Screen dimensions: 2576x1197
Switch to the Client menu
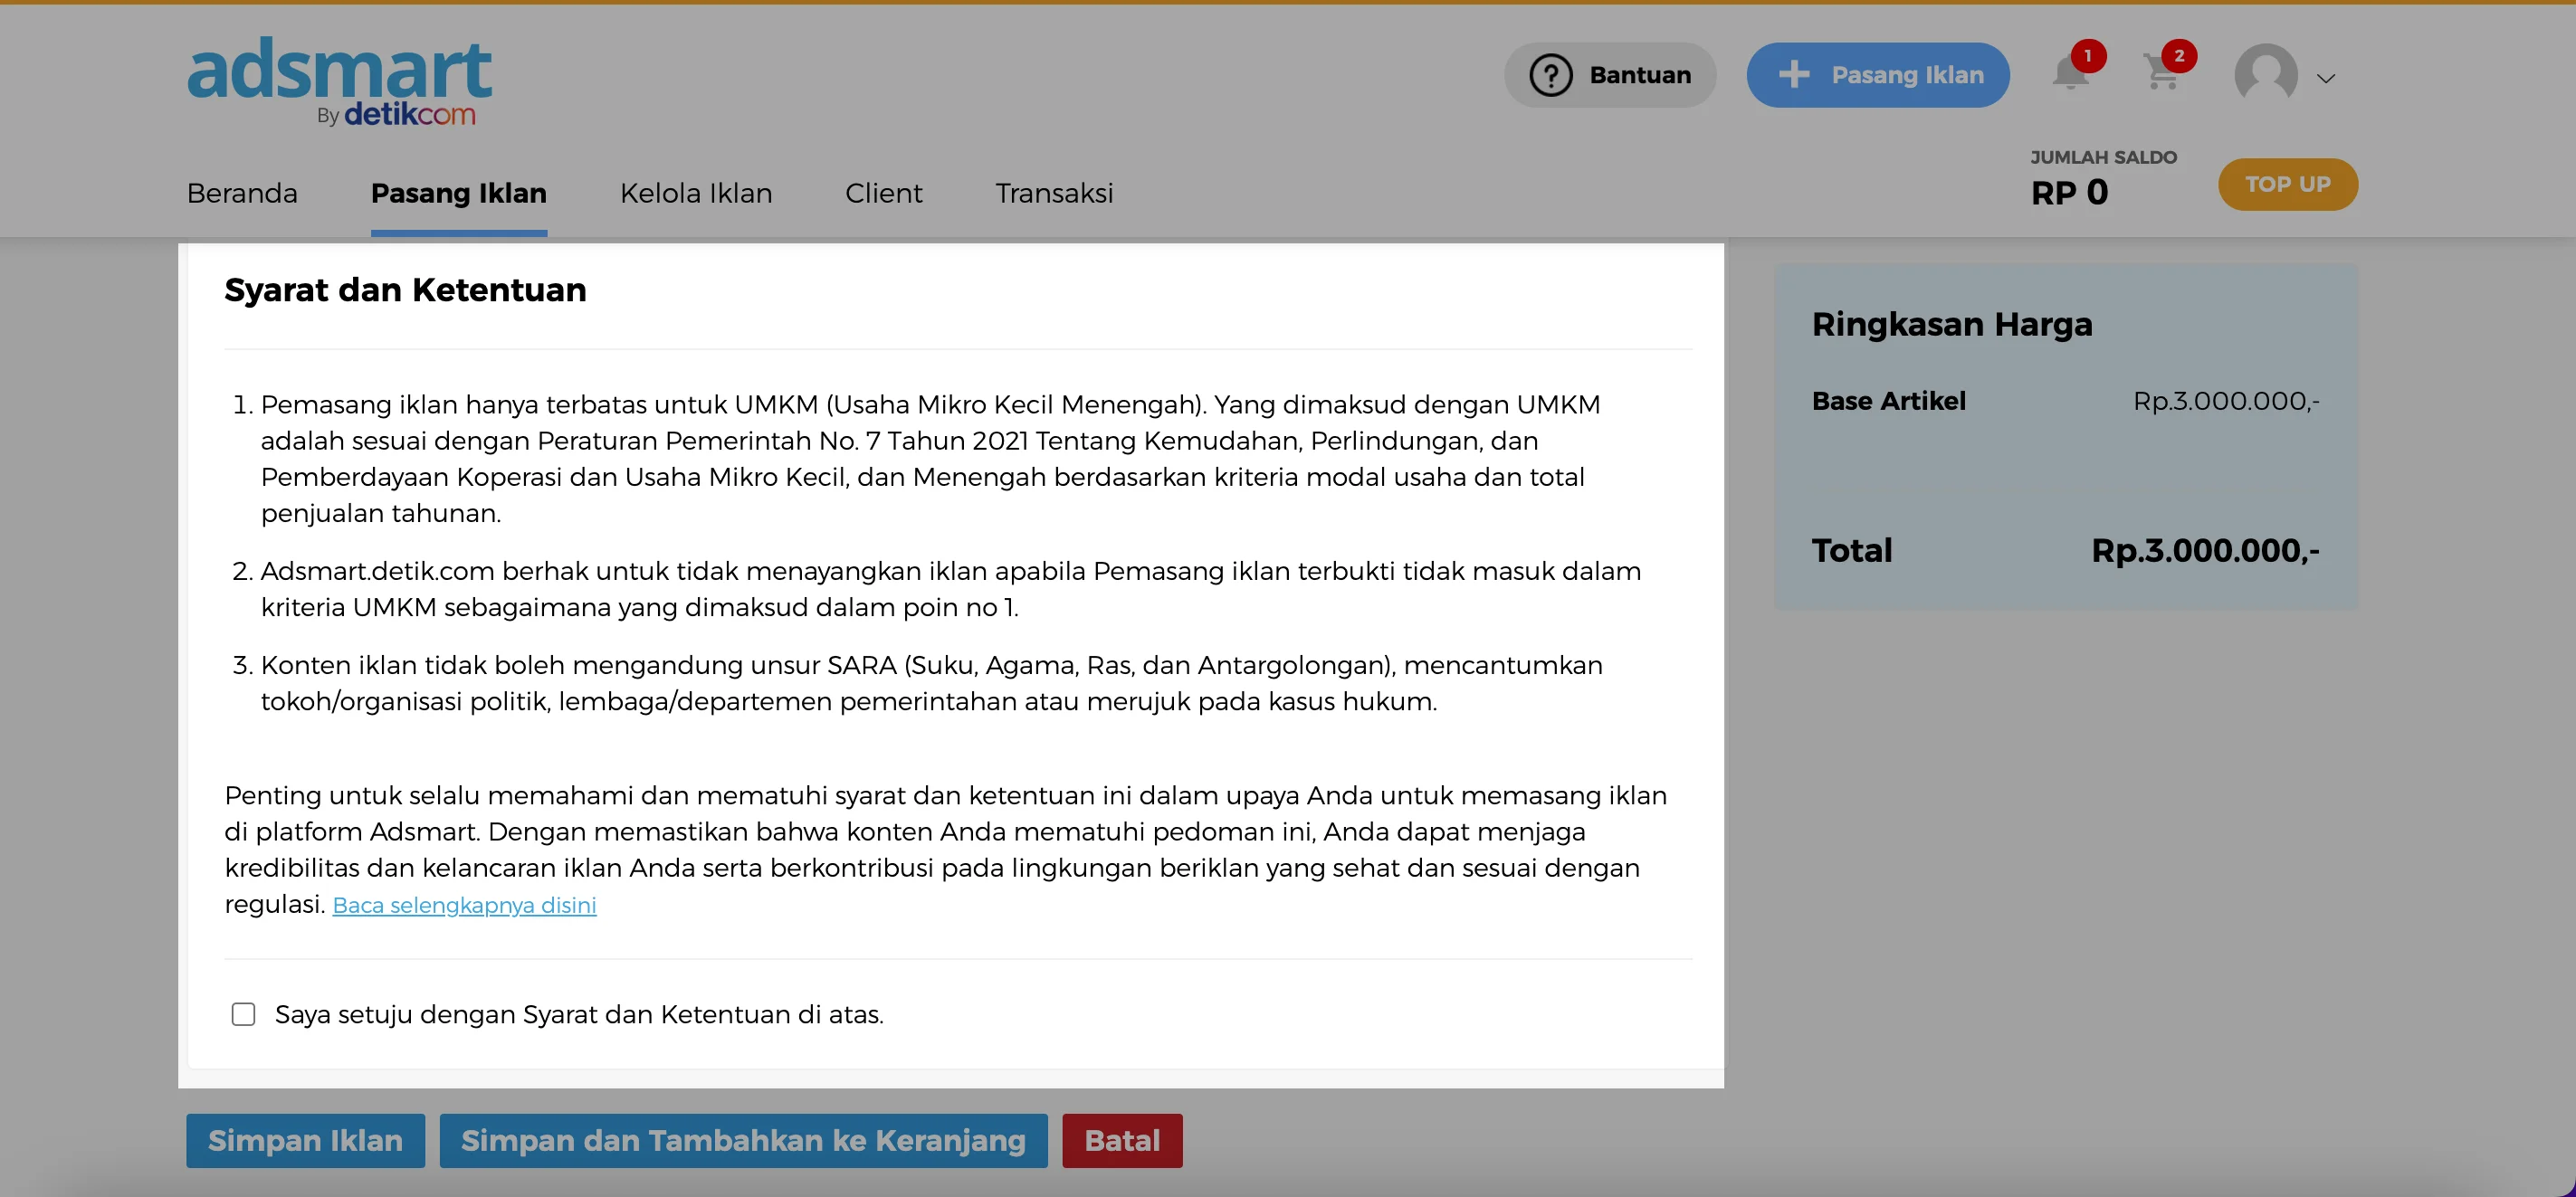(883, 193)
